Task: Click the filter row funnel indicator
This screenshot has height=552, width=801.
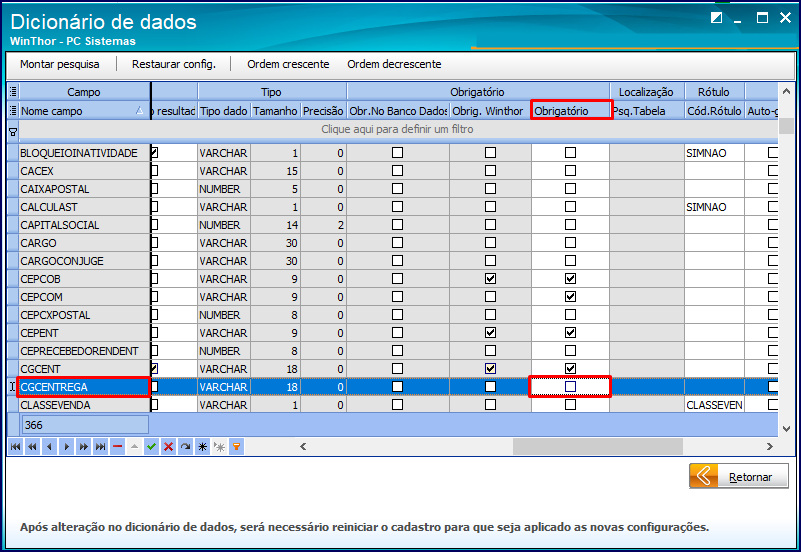Action: click(13, 132)
